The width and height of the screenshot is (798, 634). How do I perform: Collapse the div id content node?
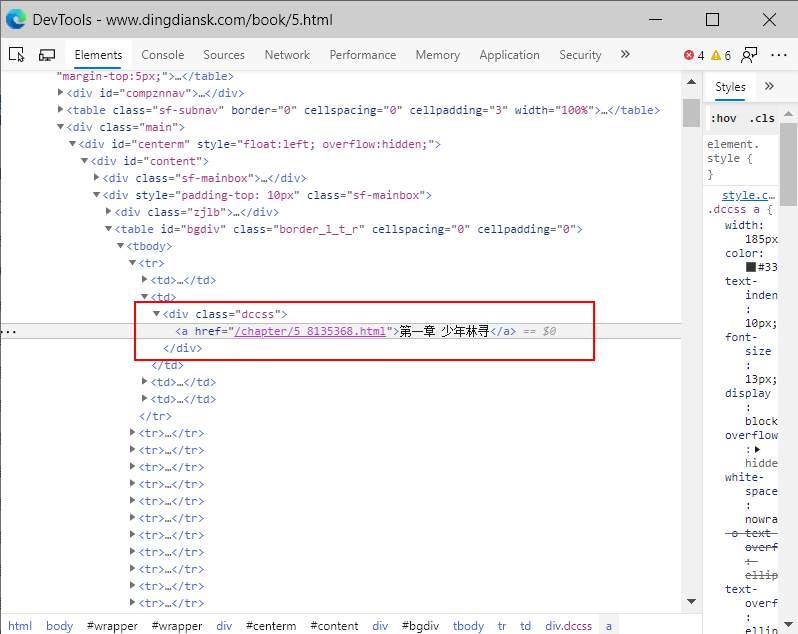(x=85, y=161)
